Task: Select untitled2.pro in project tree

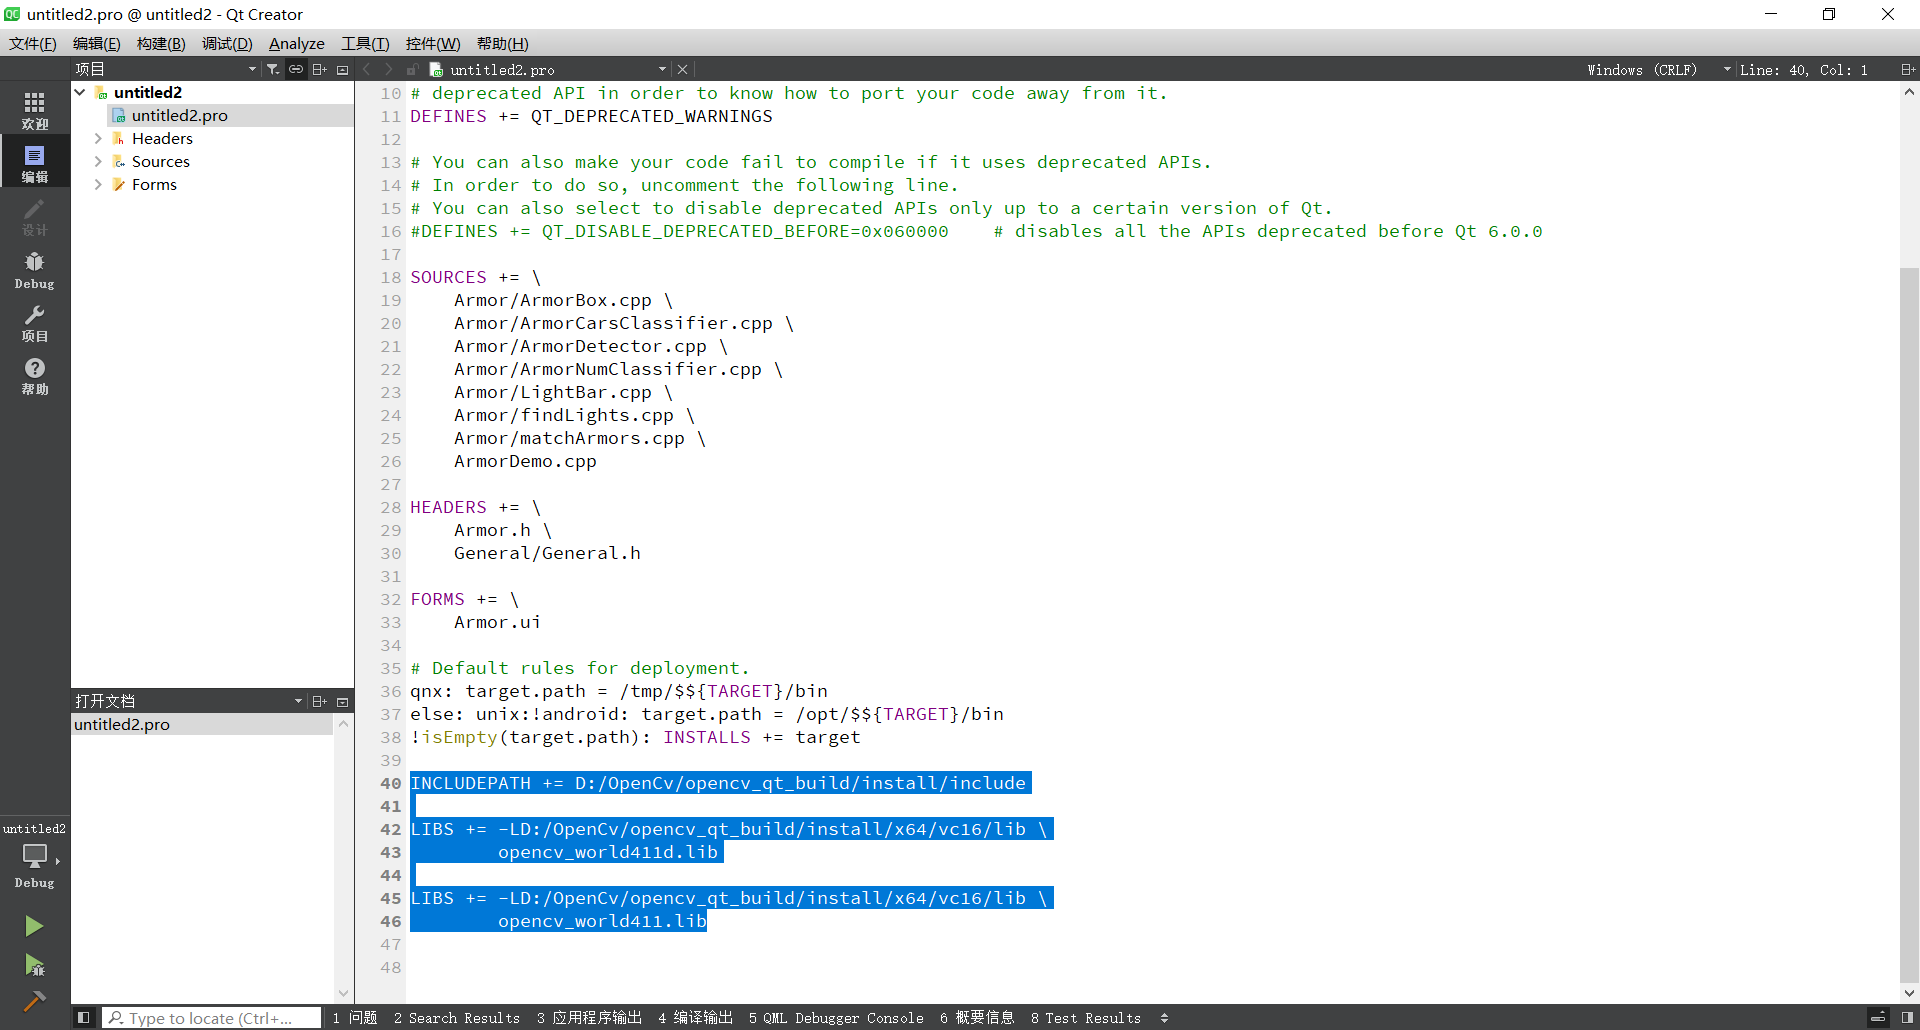Action: click(179, 115)
